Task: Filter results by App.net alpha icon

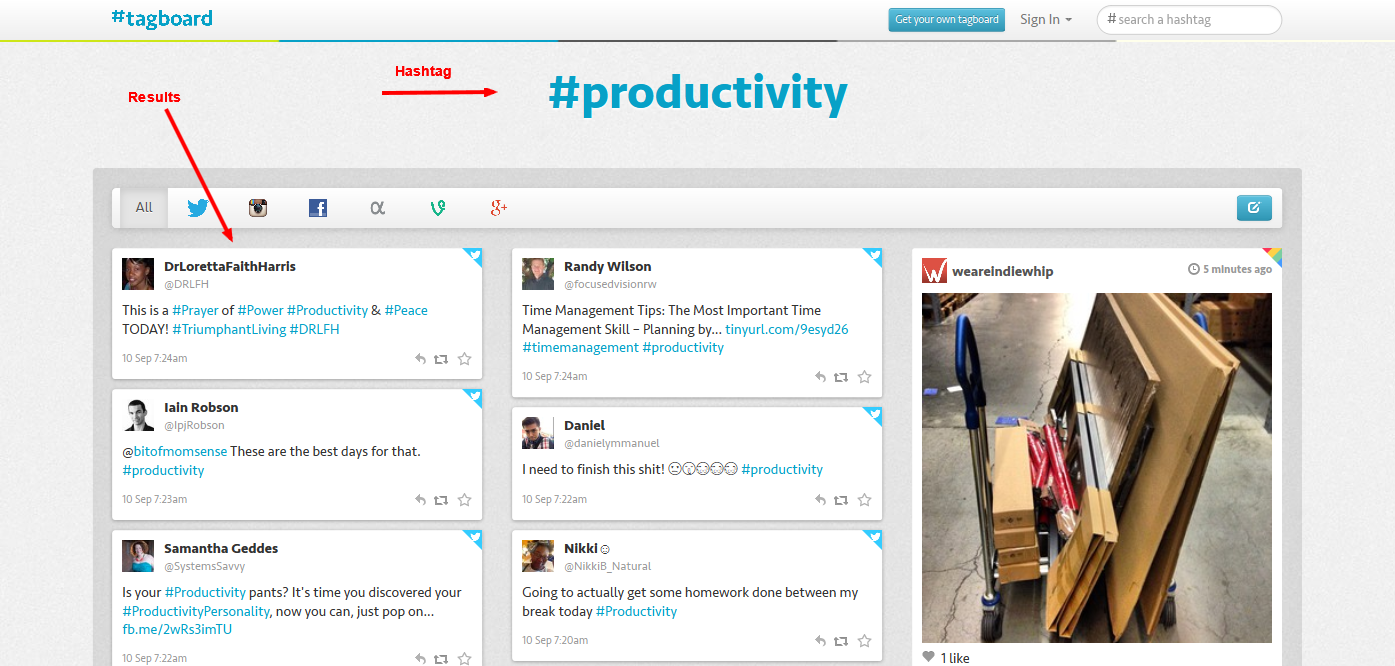Action: [x=377, y=208]
